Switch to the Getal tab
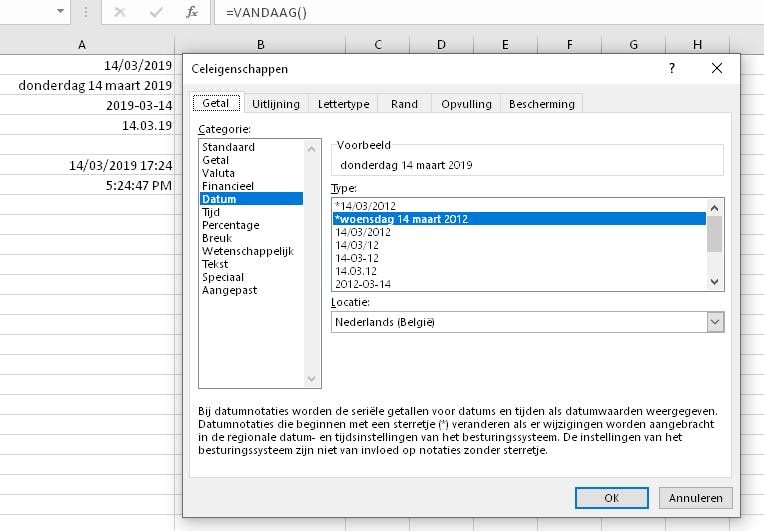 point(216,103)
